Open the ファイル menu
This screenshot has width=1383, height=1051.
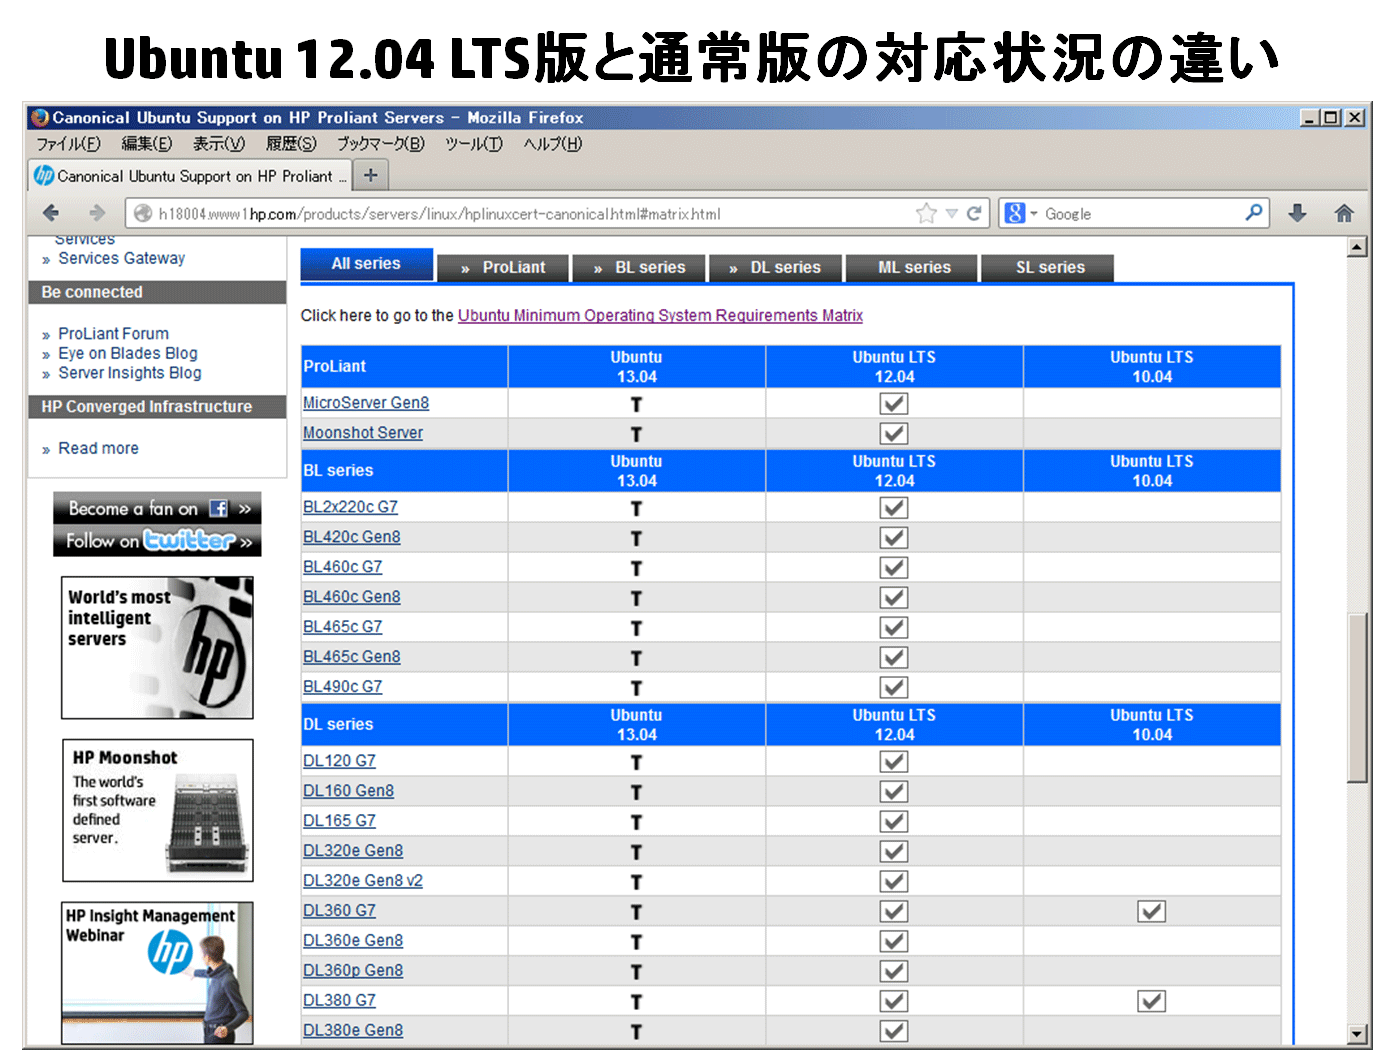(x=68, y=144)
